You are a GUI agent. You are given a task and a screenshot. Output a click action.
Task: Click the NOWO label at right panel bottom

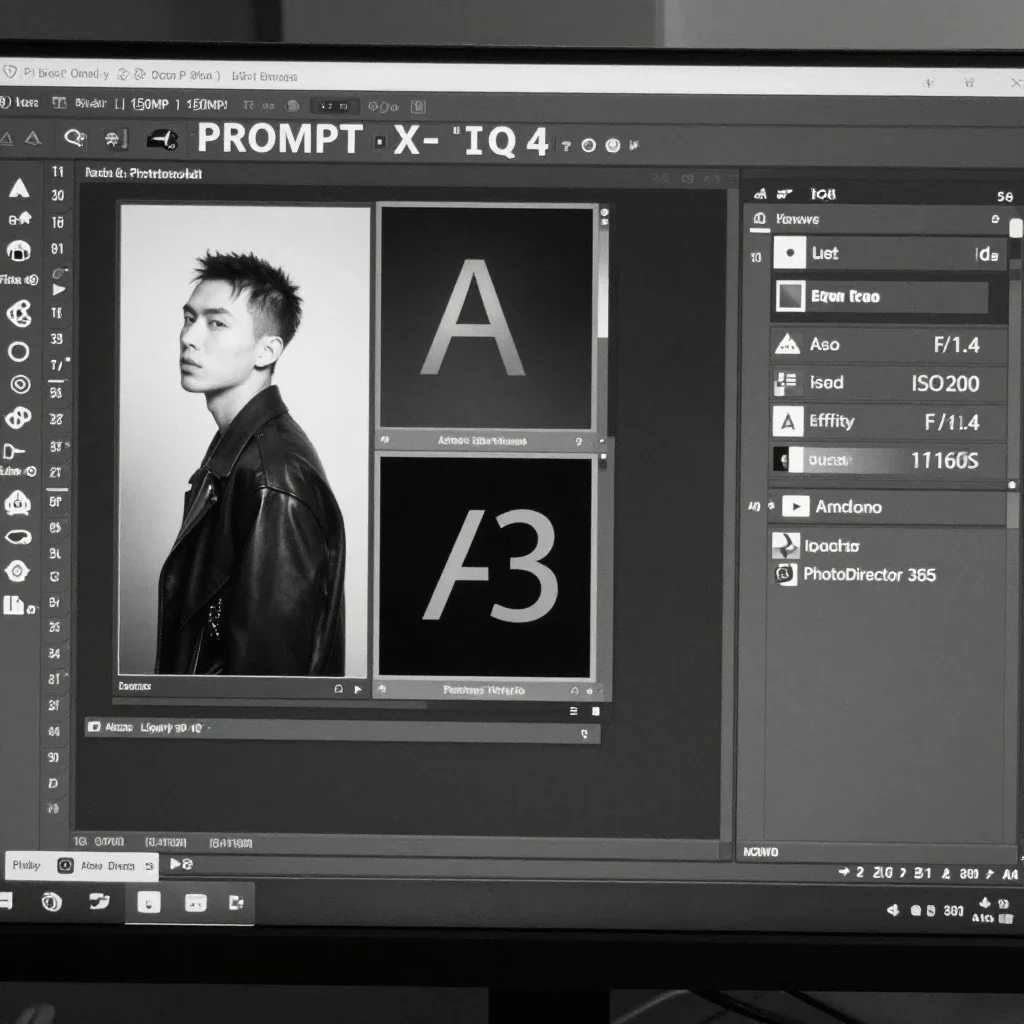[761, 852]
